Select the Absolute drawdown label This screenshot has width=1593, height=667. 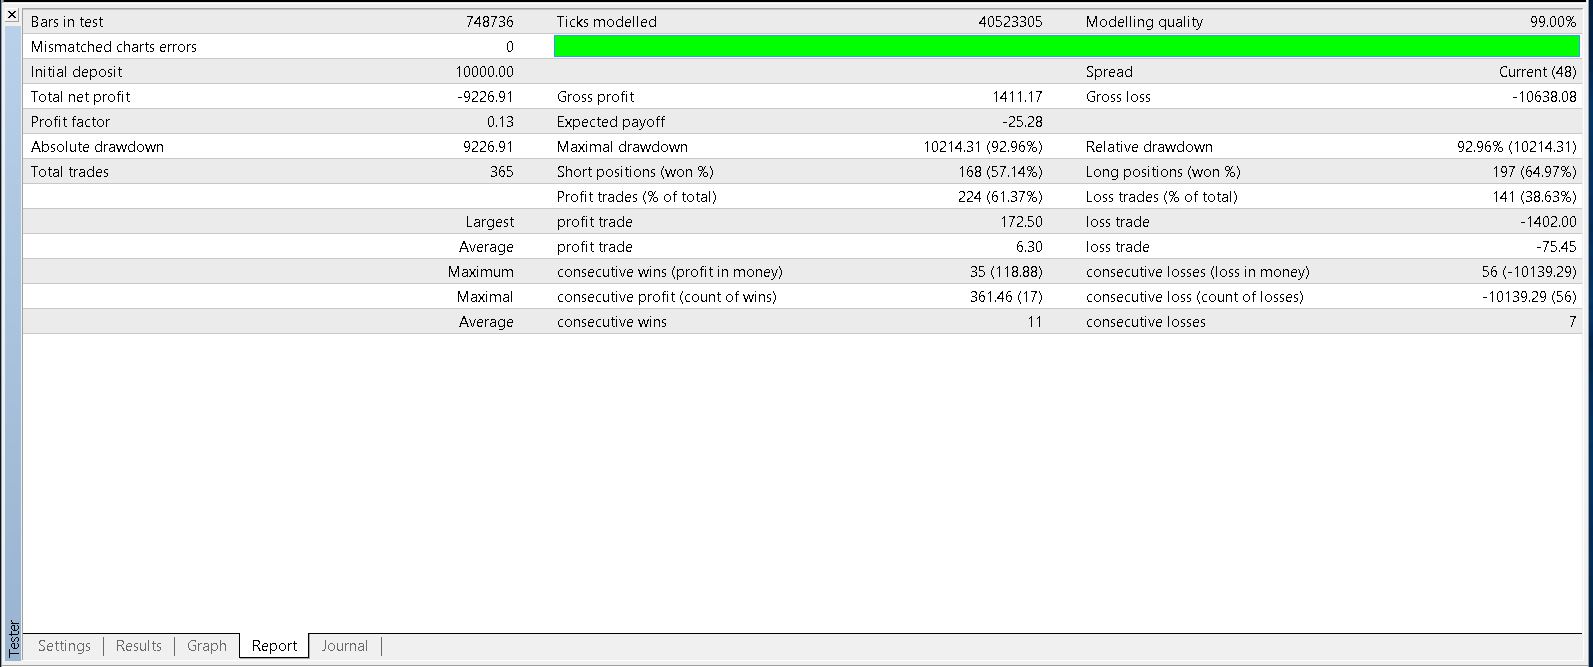[x=97, y=147]
